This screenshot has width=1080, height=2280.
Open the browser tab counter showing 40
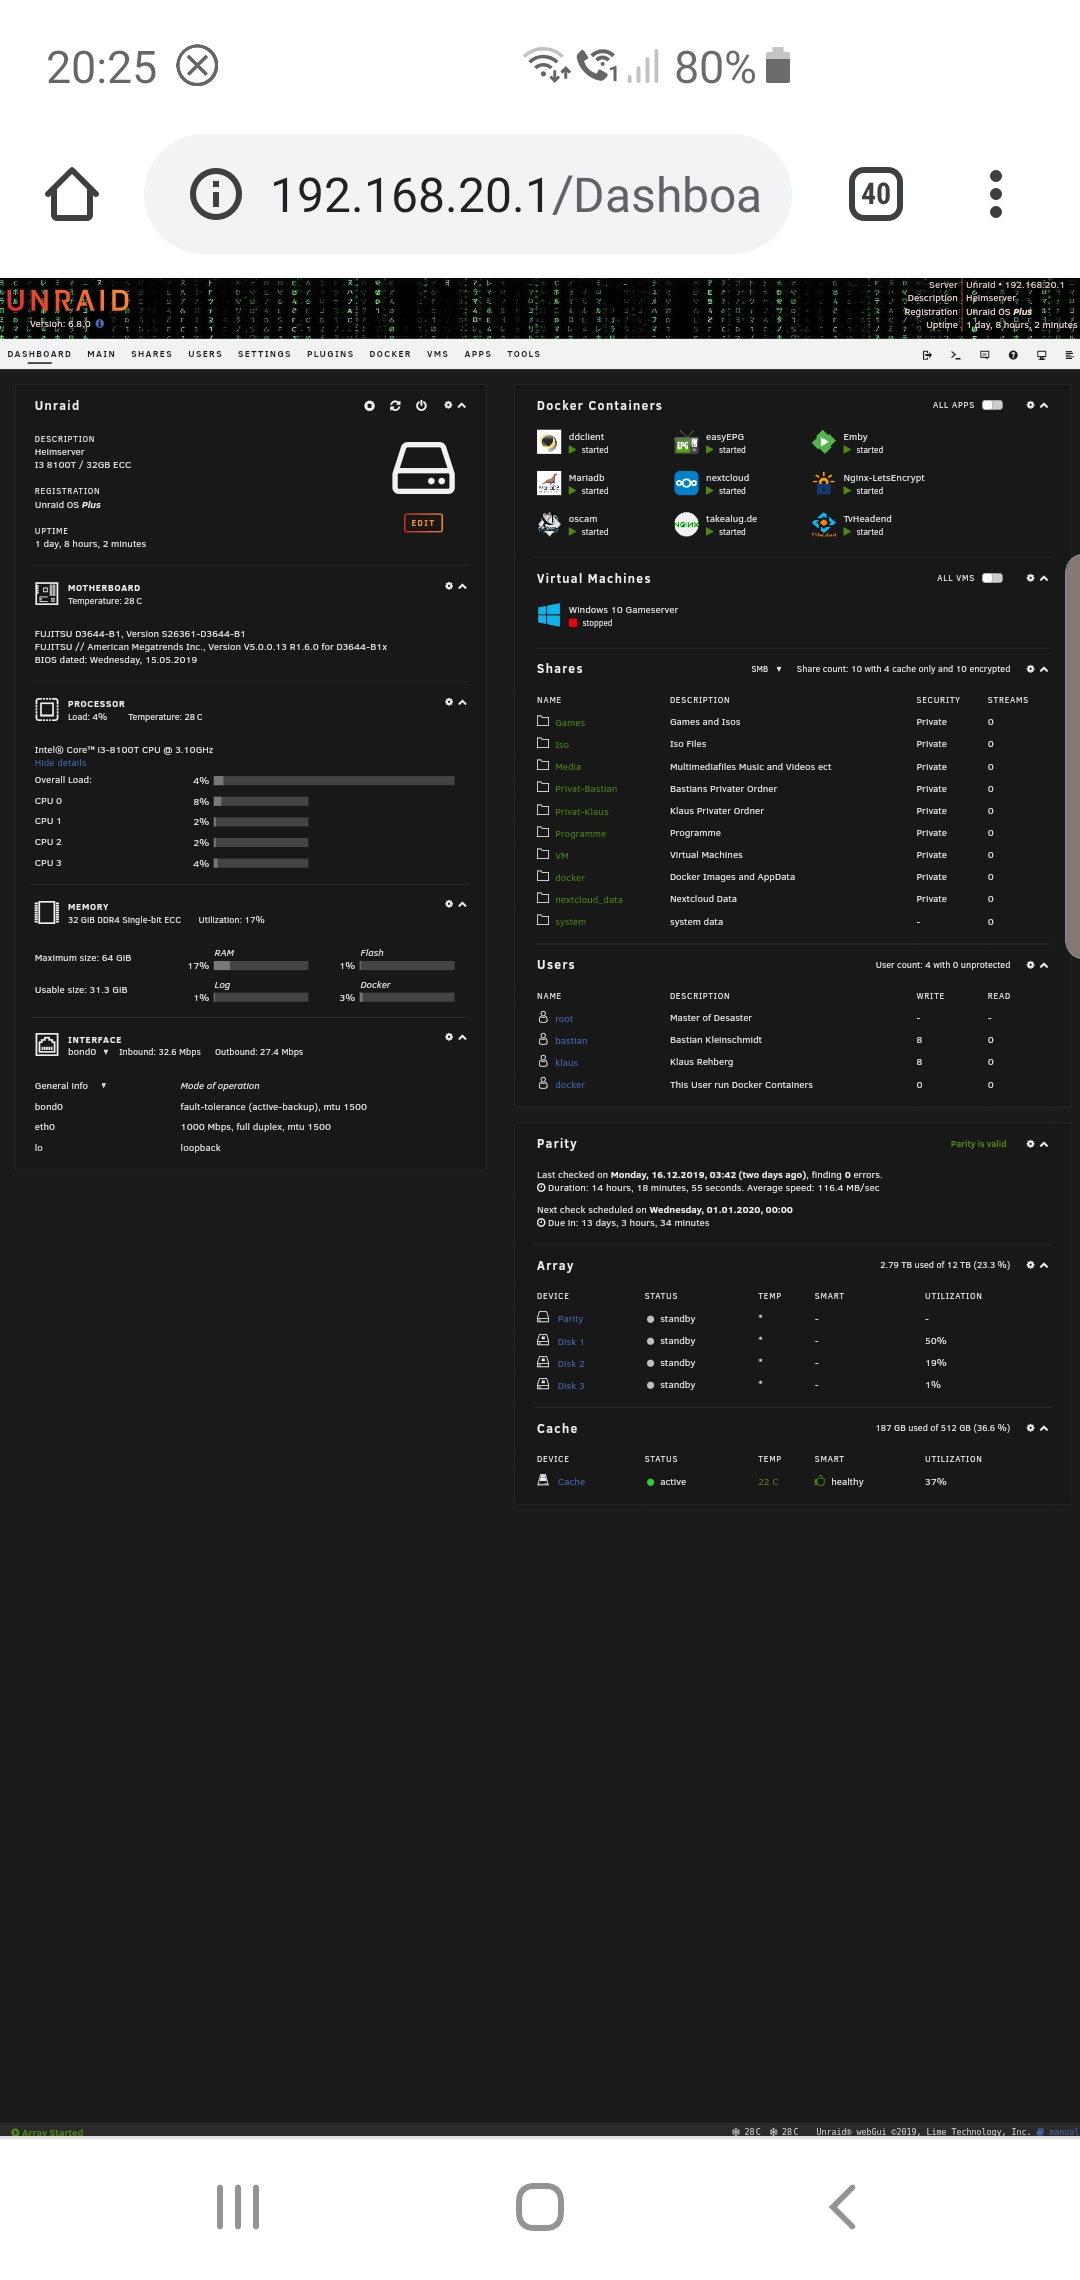[875, 194]
